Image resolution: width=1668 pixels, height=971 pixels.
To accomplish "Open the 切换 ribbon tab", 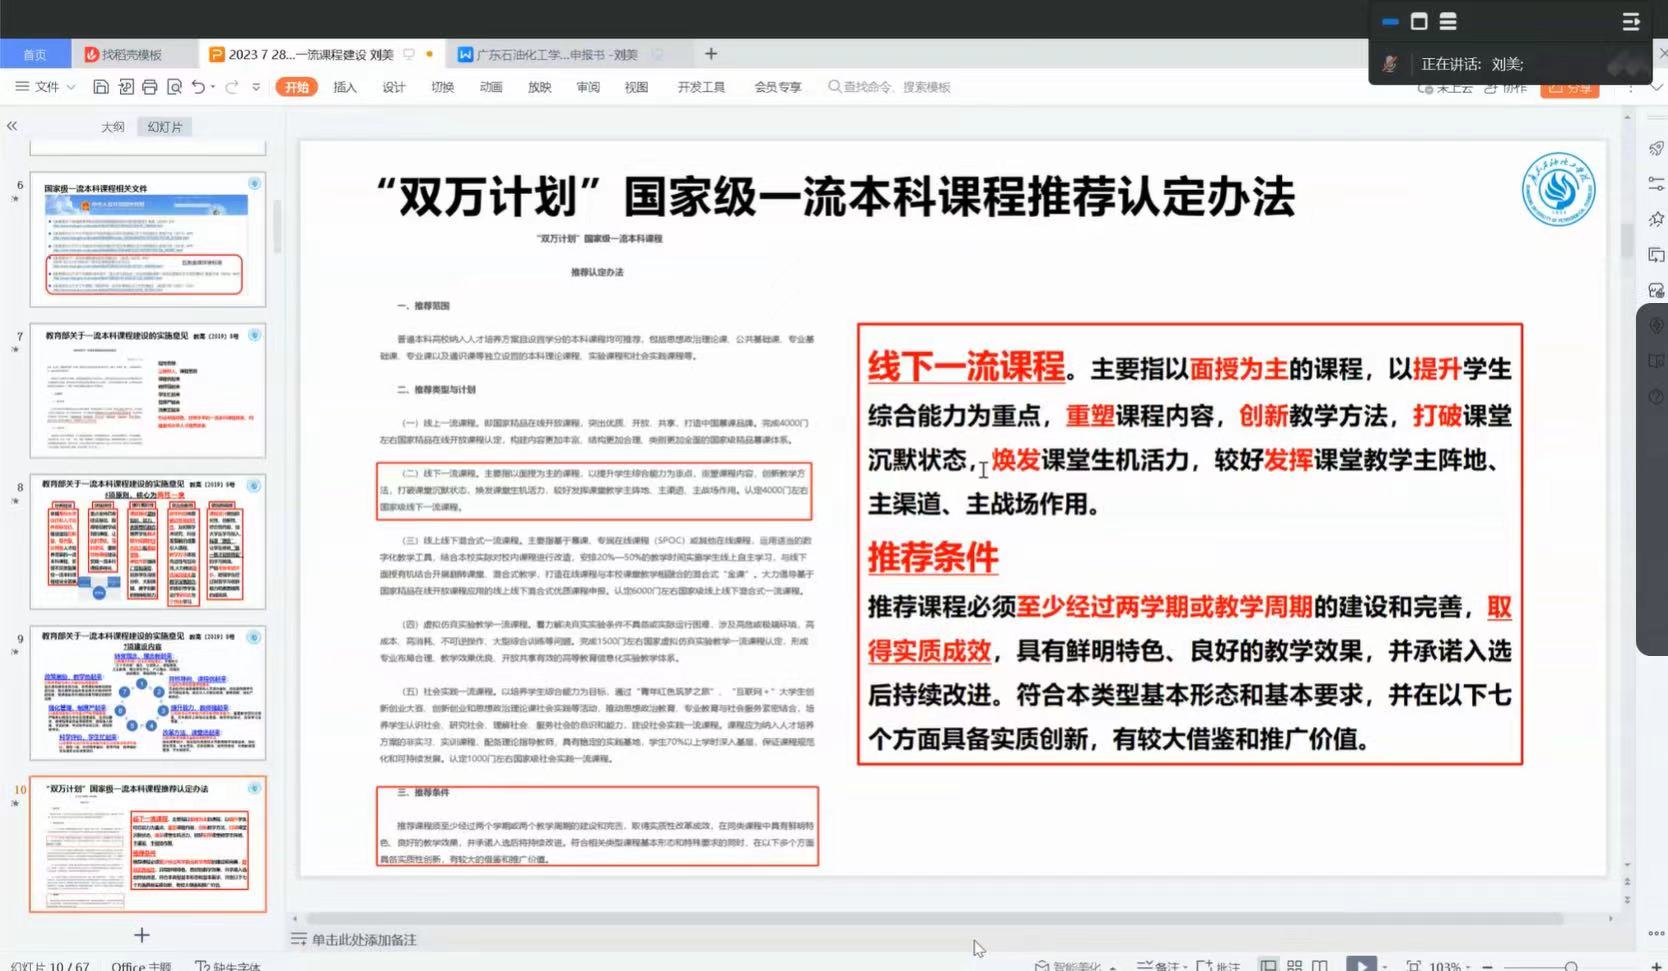I will pos(443,87).
